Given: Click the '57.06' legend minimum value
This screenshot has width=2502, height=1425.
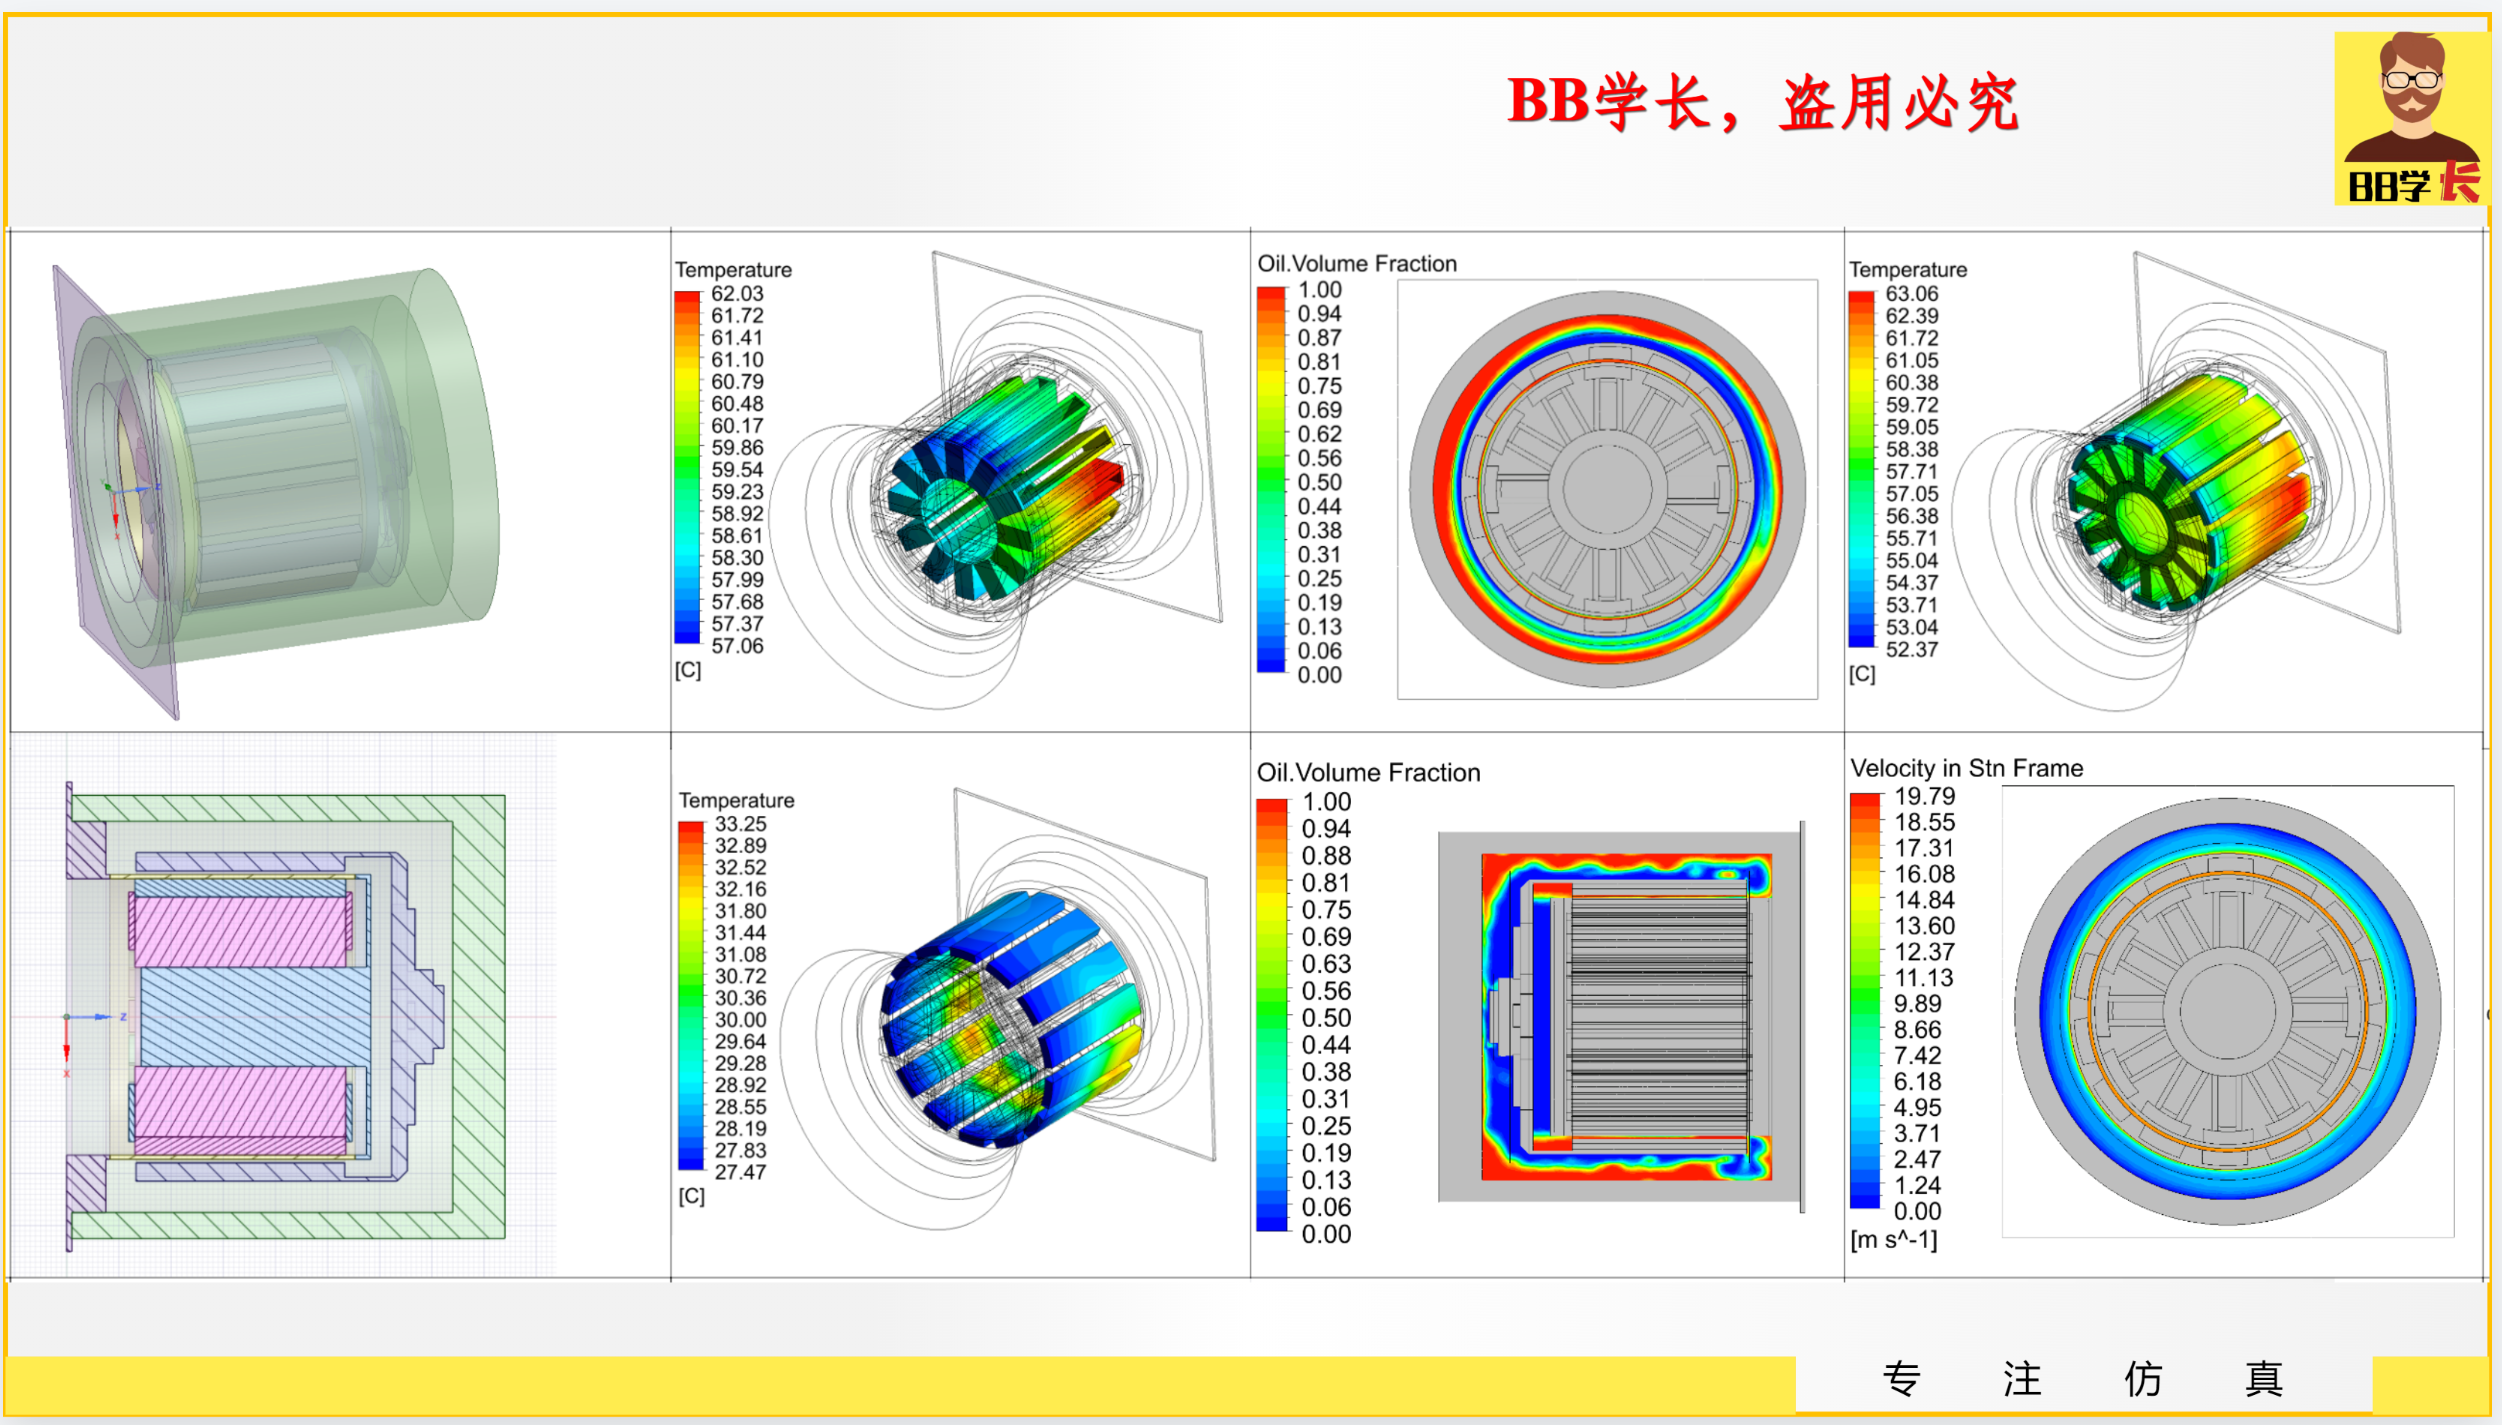Looking at the screenshot, I should [737, 646].
